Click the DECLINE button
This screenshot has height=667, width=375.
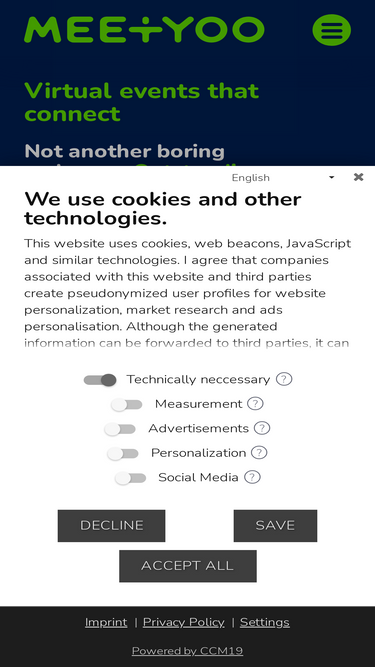(x=111, y=526)
